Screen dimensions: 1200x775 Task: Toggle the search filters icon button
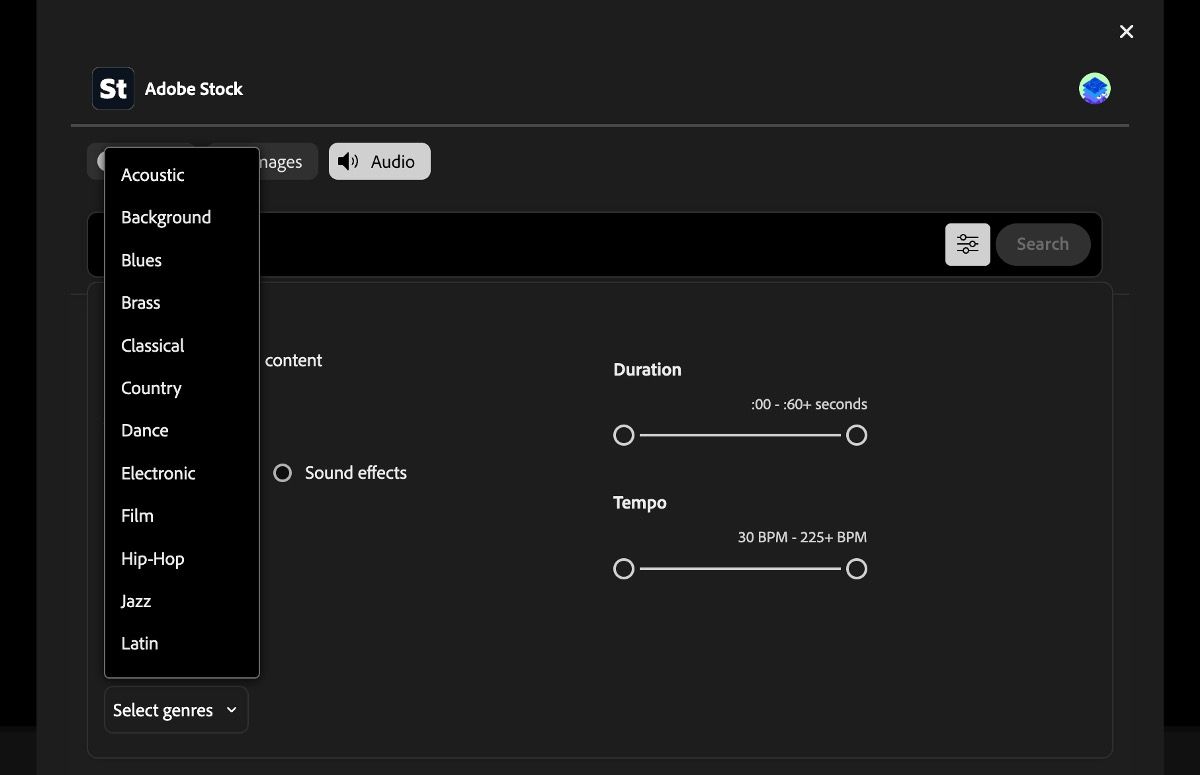click(x=967, y=244)
